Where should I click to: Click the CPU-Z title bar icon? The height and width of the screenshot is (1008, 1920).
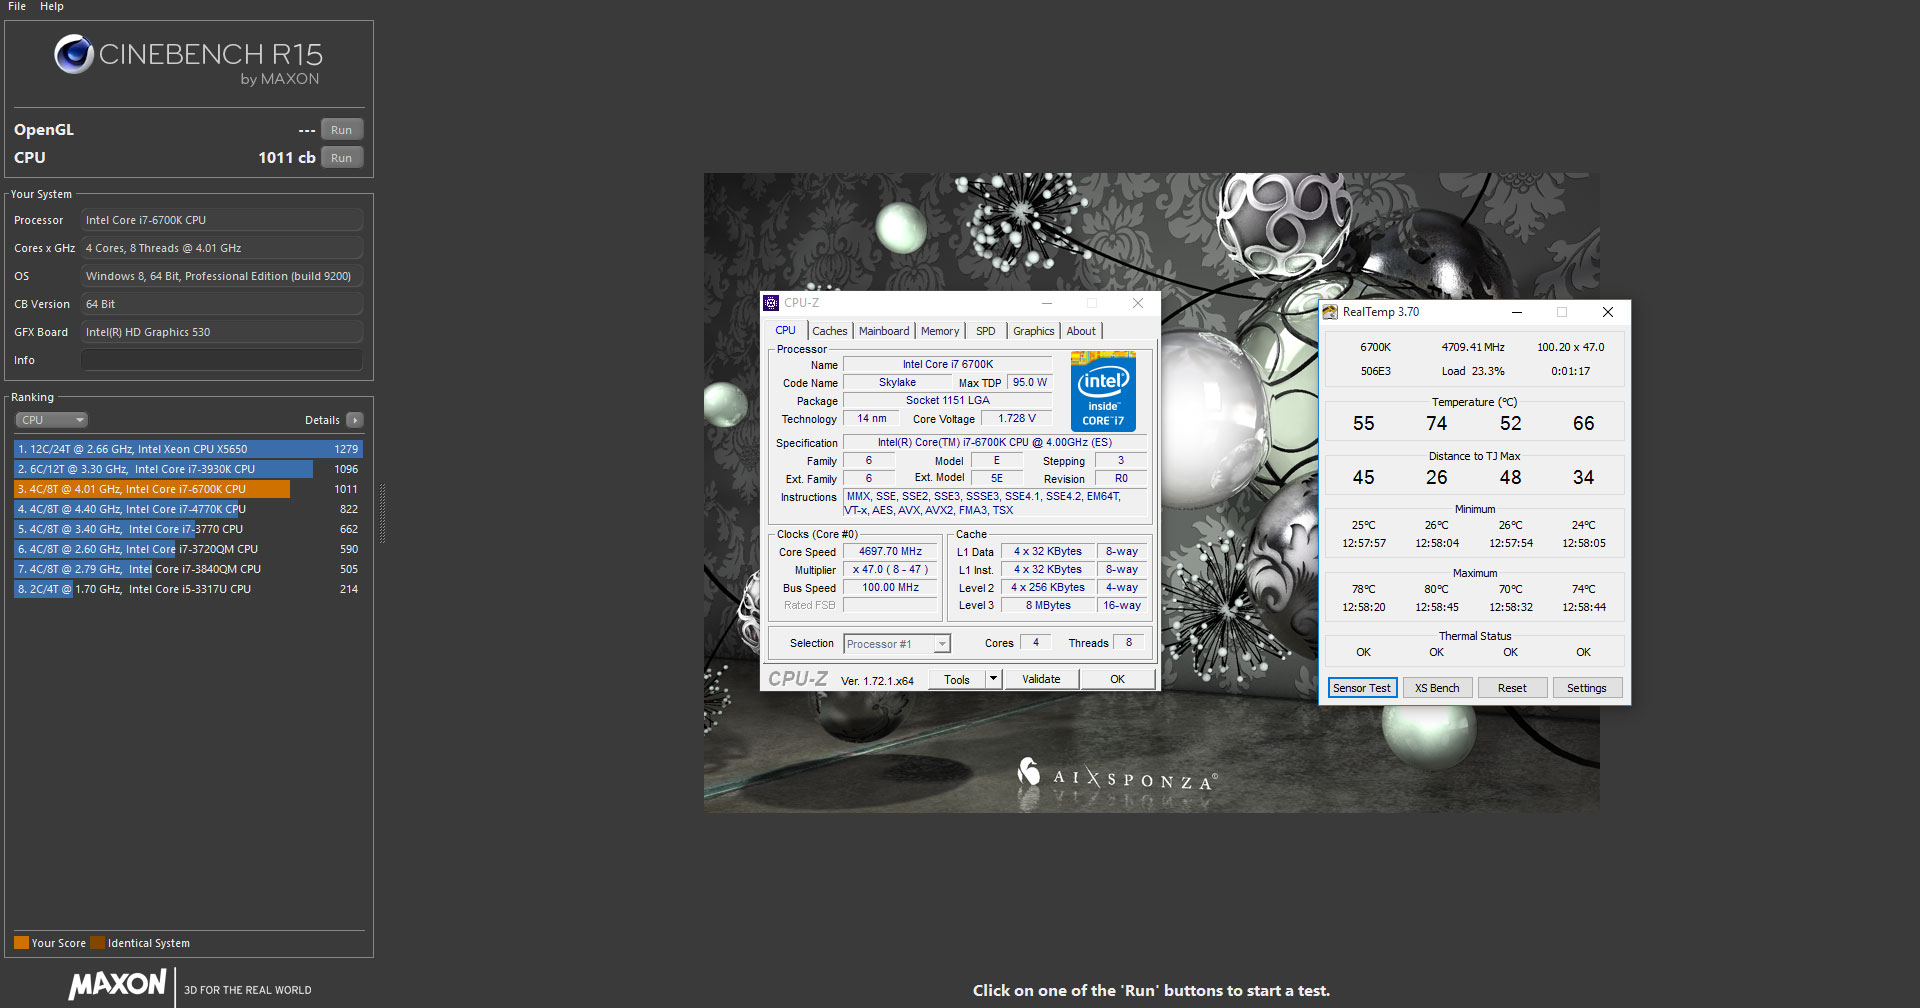pos(771,303)
